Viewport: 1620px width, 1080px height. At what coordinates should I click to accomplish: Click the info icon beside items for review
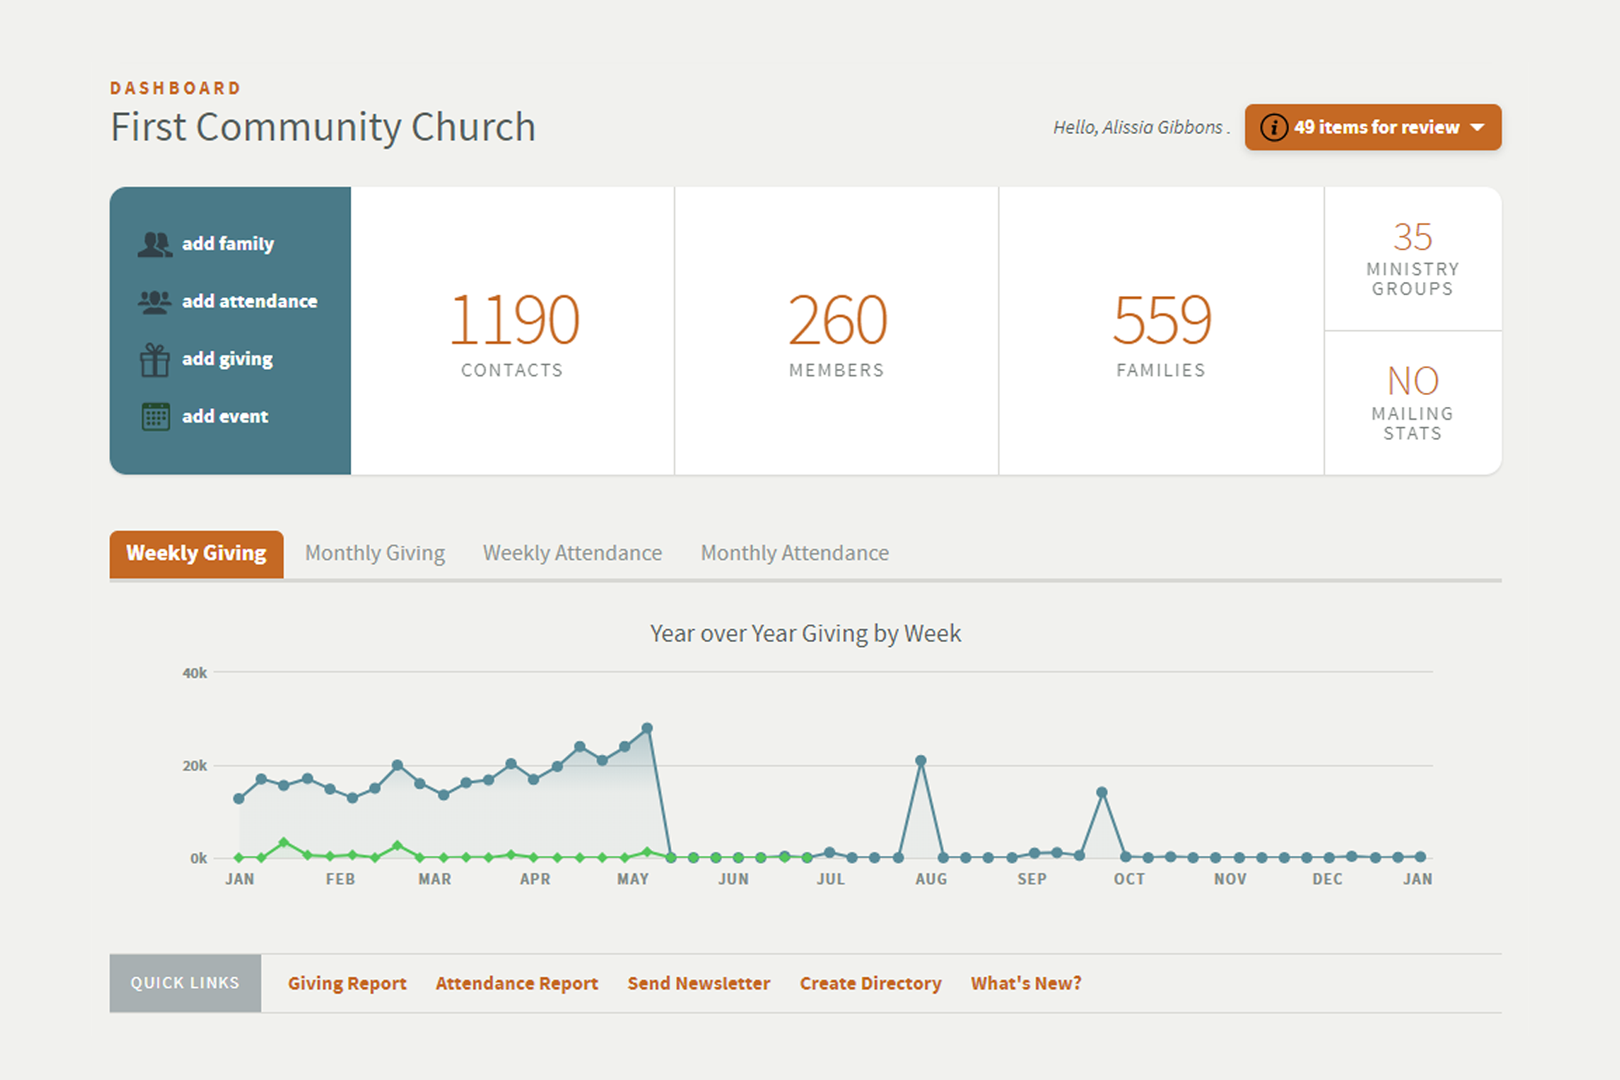(x=1273, y=128)
